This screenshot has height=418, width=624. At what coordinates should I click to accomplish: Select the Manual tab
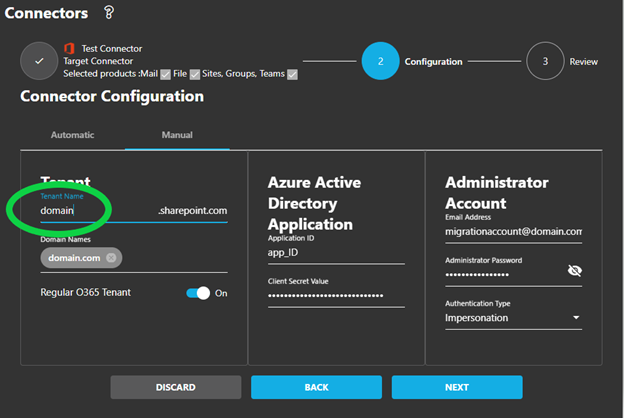177,134
